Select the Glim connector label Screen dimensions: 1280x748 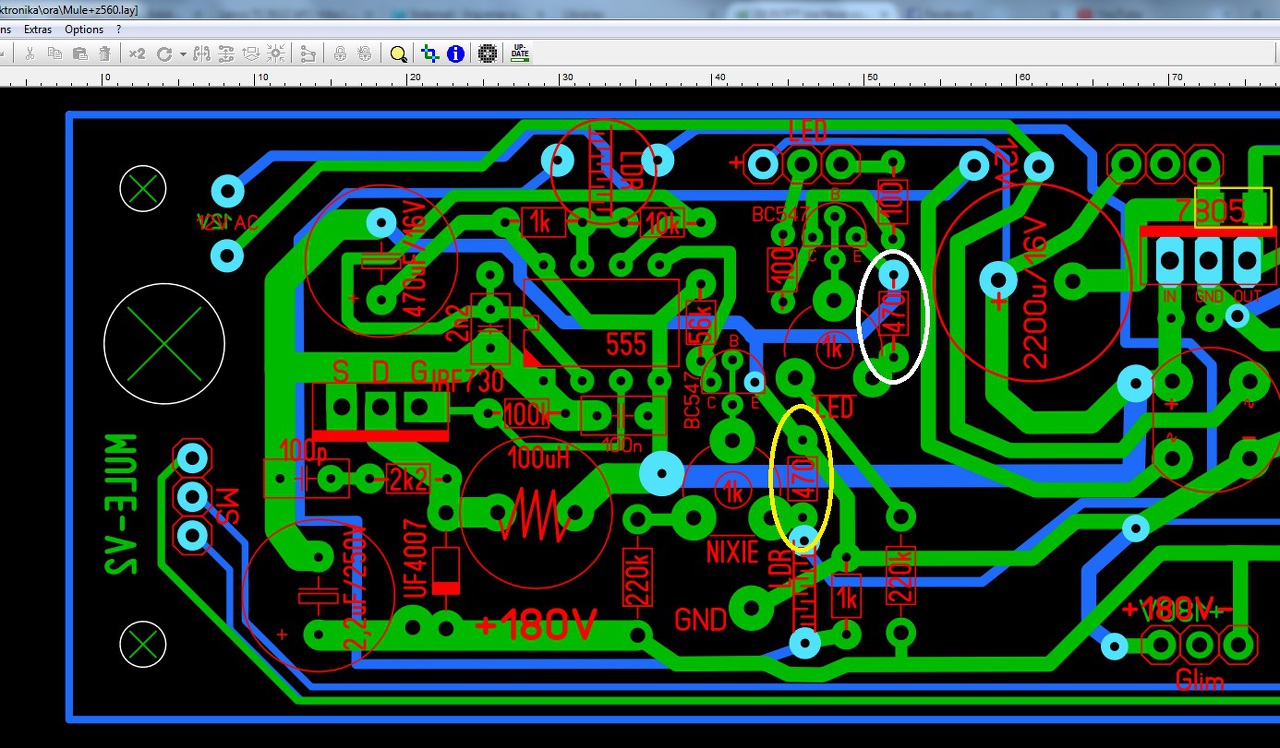(x=1199, y=681)
